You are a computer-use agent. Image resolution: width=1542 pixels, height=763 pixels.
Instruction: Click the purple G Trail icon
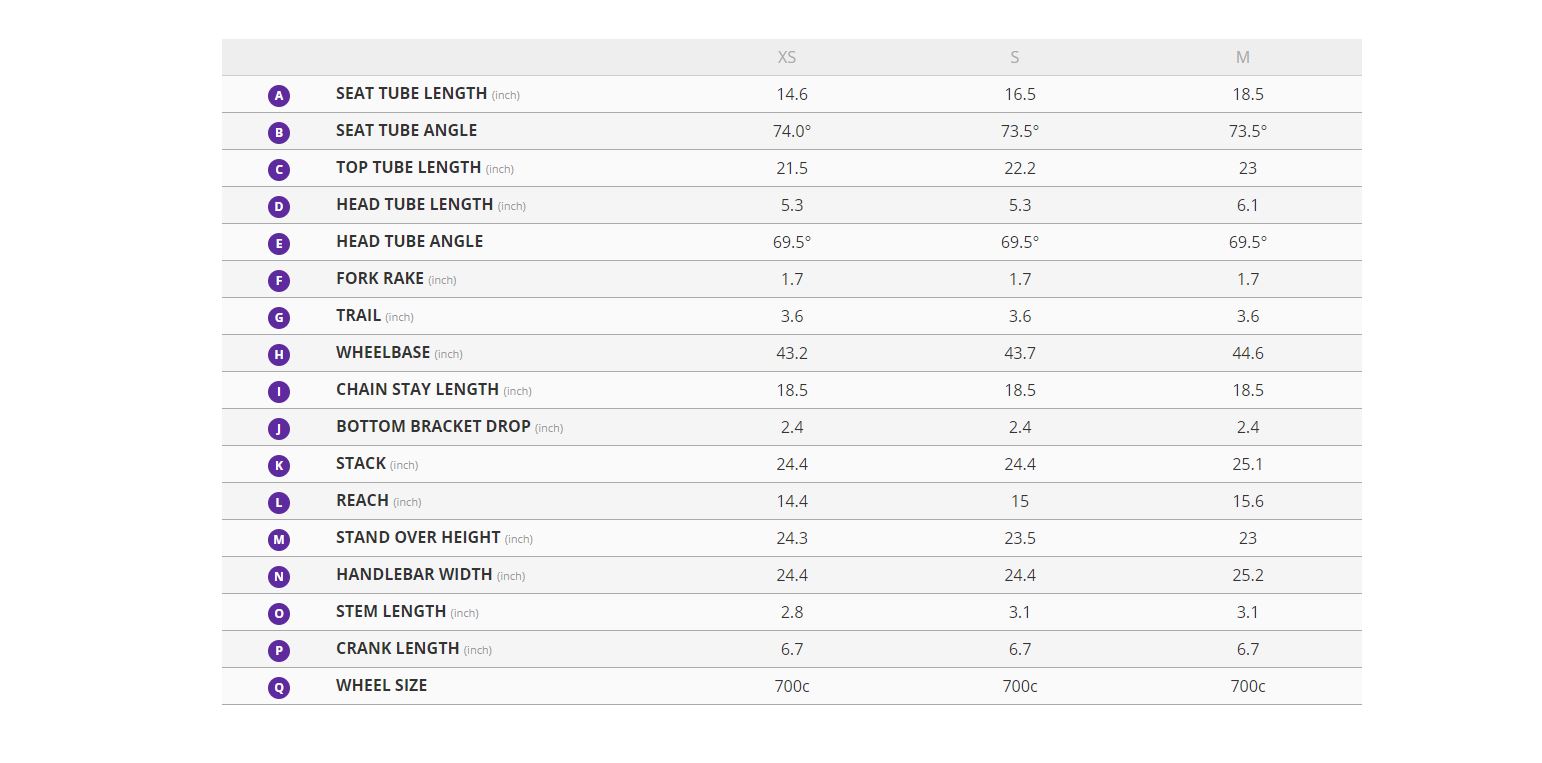click(279, 318)
